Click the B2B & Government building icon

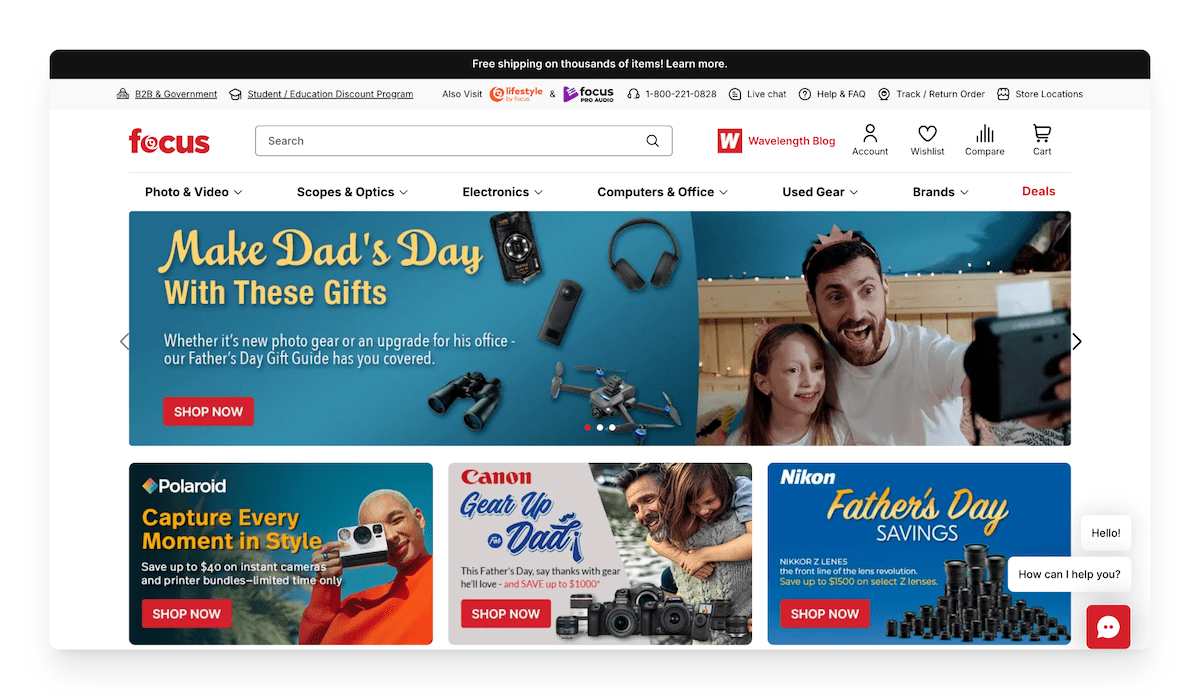[123, 94]
